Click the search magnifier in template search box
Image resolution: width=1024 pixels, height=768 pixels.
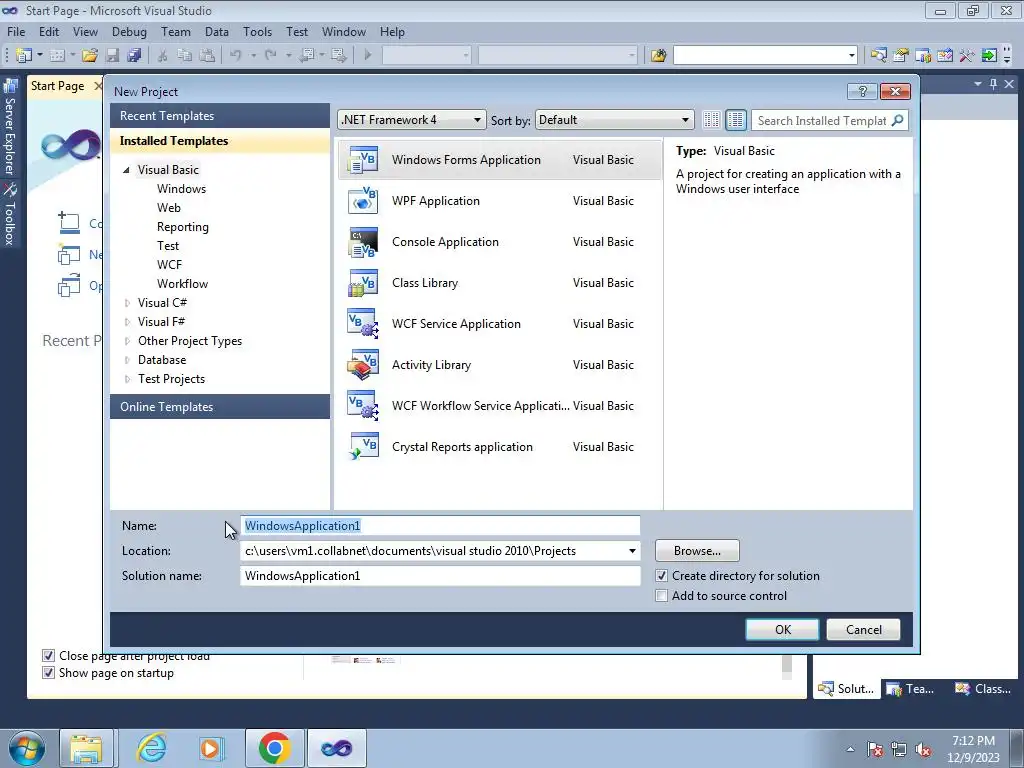(x=897, y=120)
